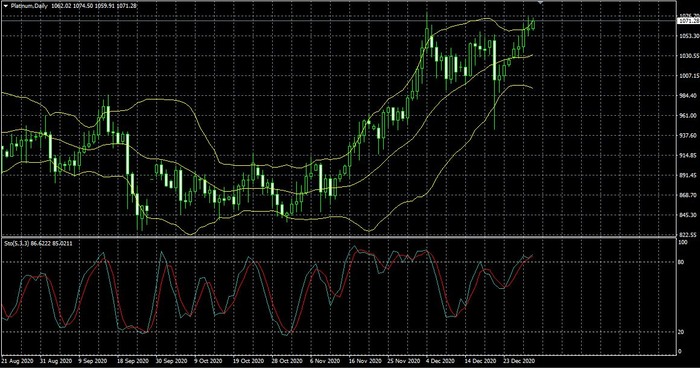Click the 961.00 price axis label
Screen dimensions: 700x369
[x=689, y=116]
